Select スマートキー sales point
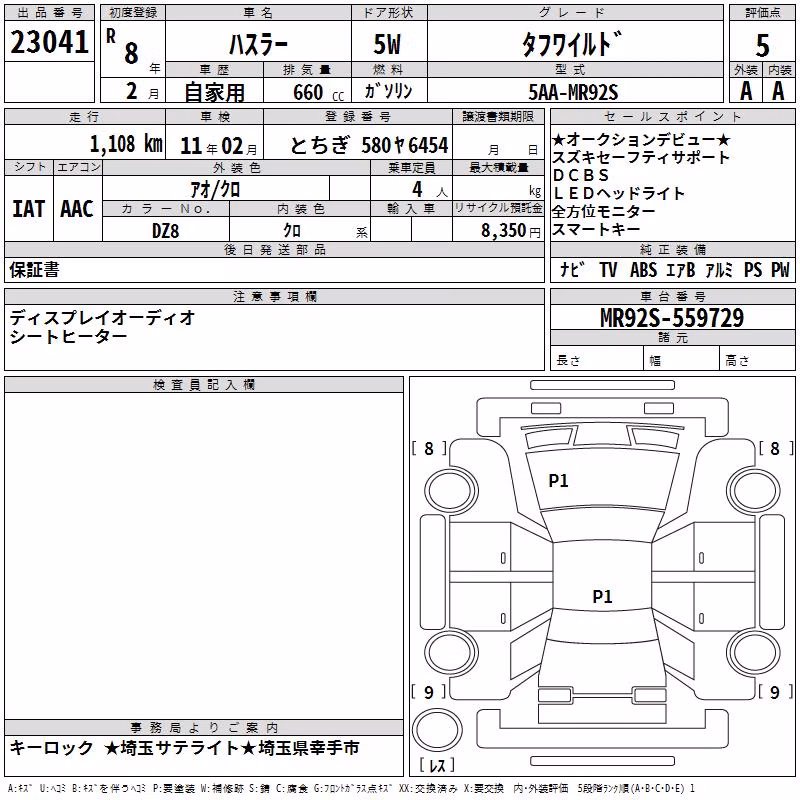The image size is (800, 800). tap(596, 229)
